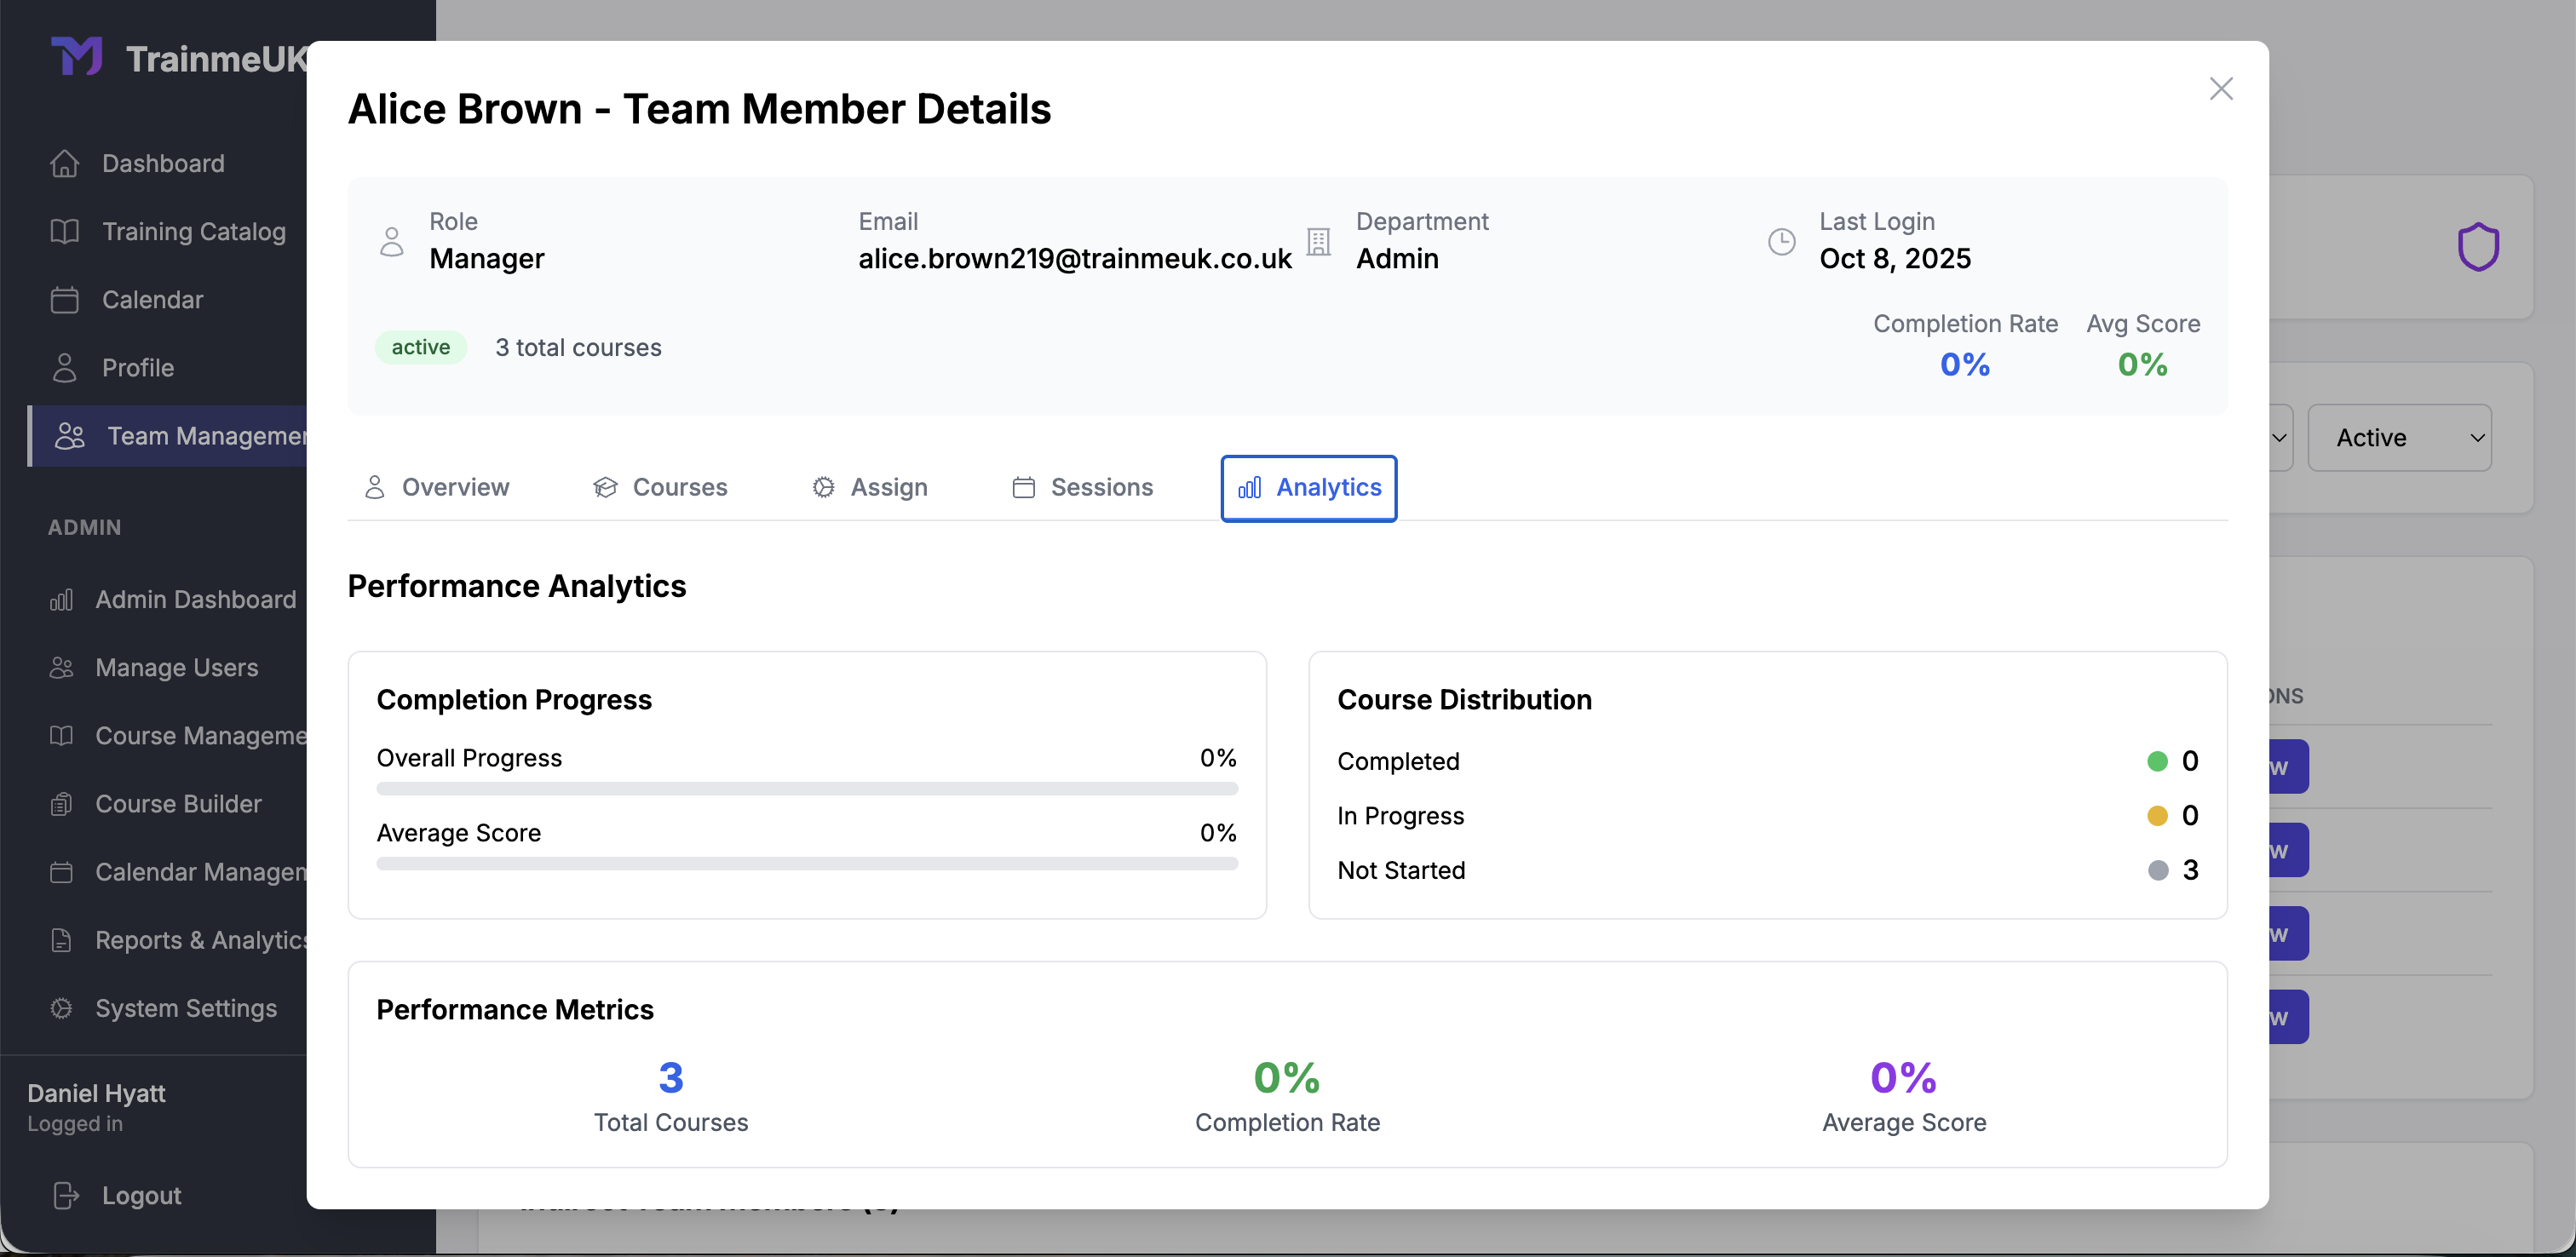Click the Overall Progress bar
Viewport: 2576px width, 1257px height.
(x=806, y=788)
